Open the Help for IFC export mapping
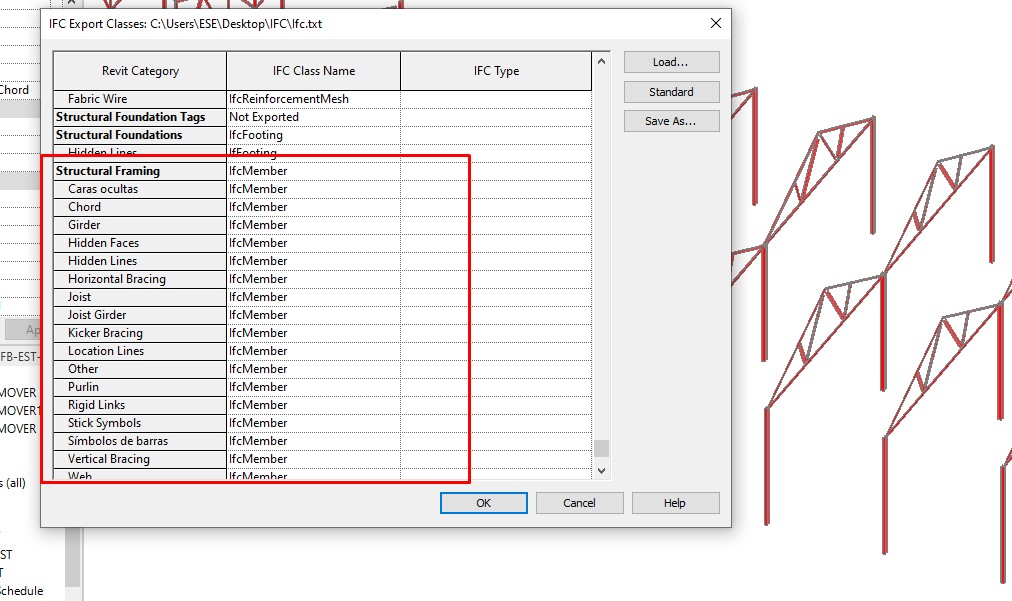Screen dimensions: 1012x601 675,502
